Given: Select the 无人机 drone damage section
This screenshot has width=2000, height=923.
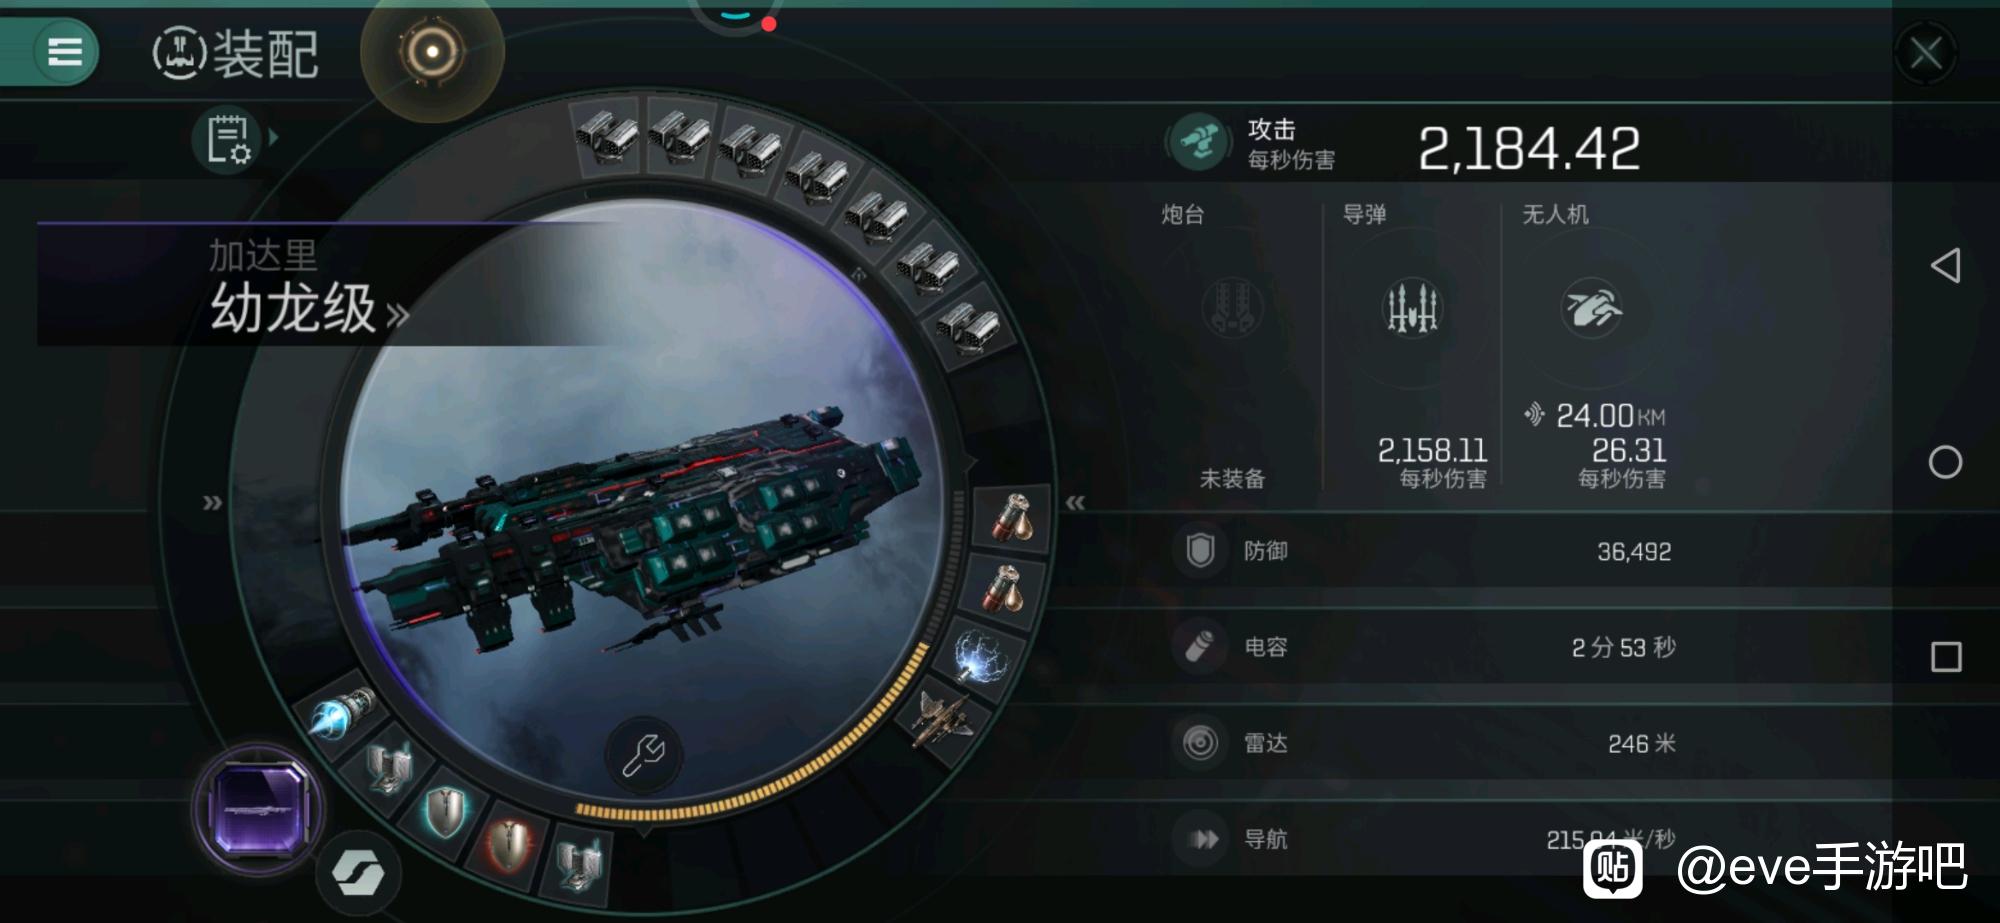Looking at the screenshot, I should tap(1593, 345).
